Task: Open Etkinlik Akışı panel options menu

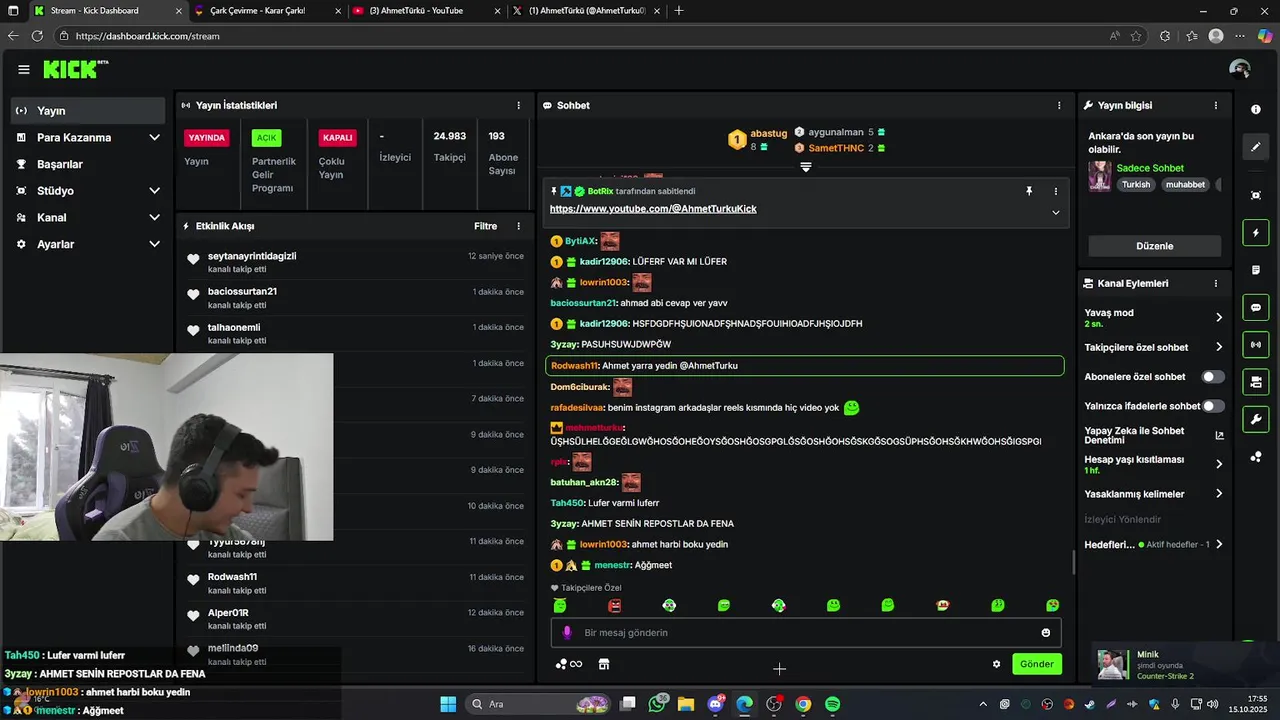Action: [x=518, y=226]
